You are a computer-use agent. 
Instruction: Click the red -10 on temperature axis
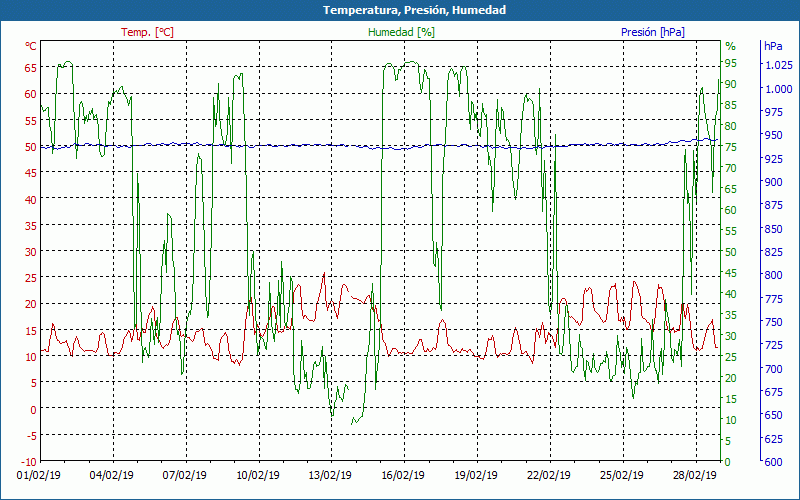29,462
